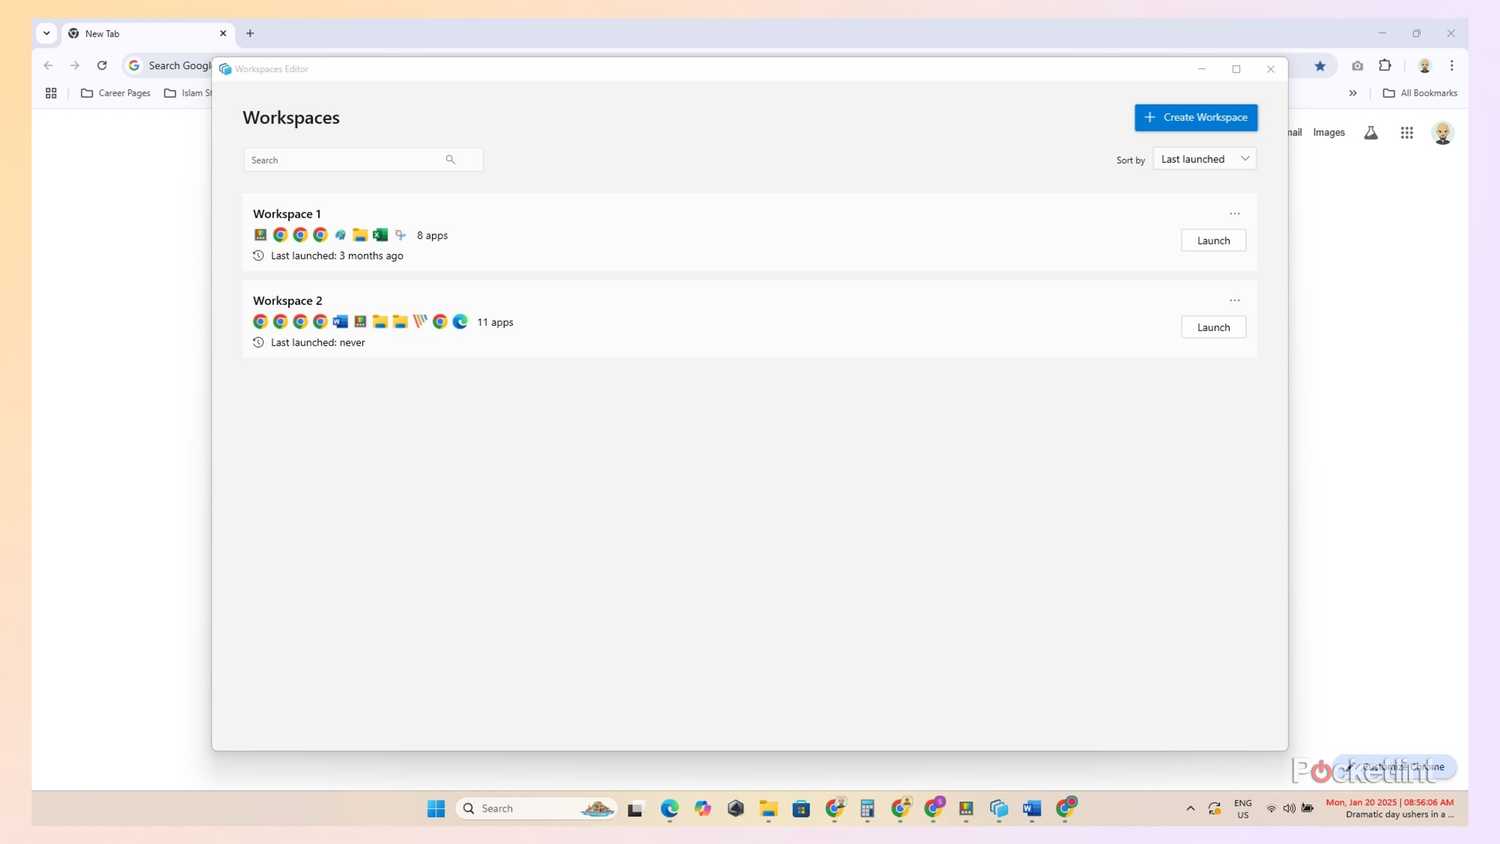1500x844 pixels.
Task: Show hidden system tray icons chevron
Action: point(1190,809)
